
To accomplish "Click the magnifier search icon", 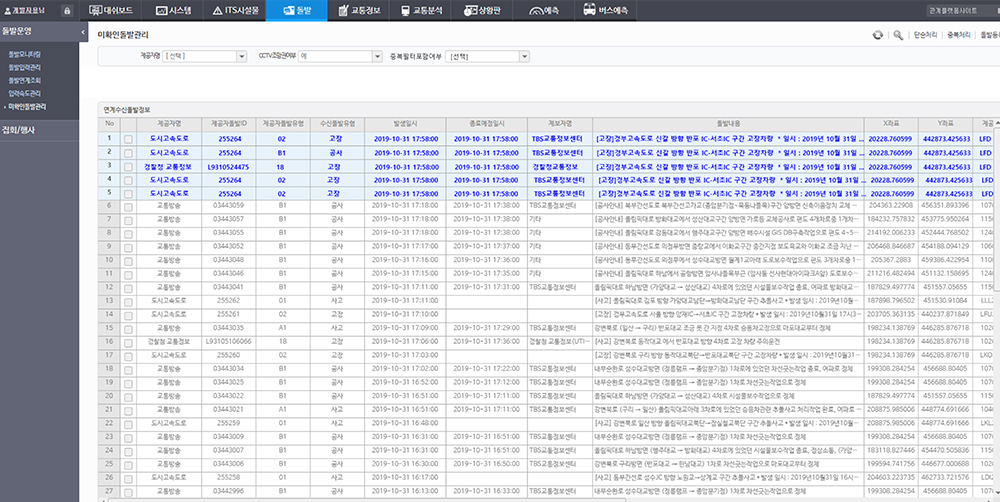I will (897, 34).
